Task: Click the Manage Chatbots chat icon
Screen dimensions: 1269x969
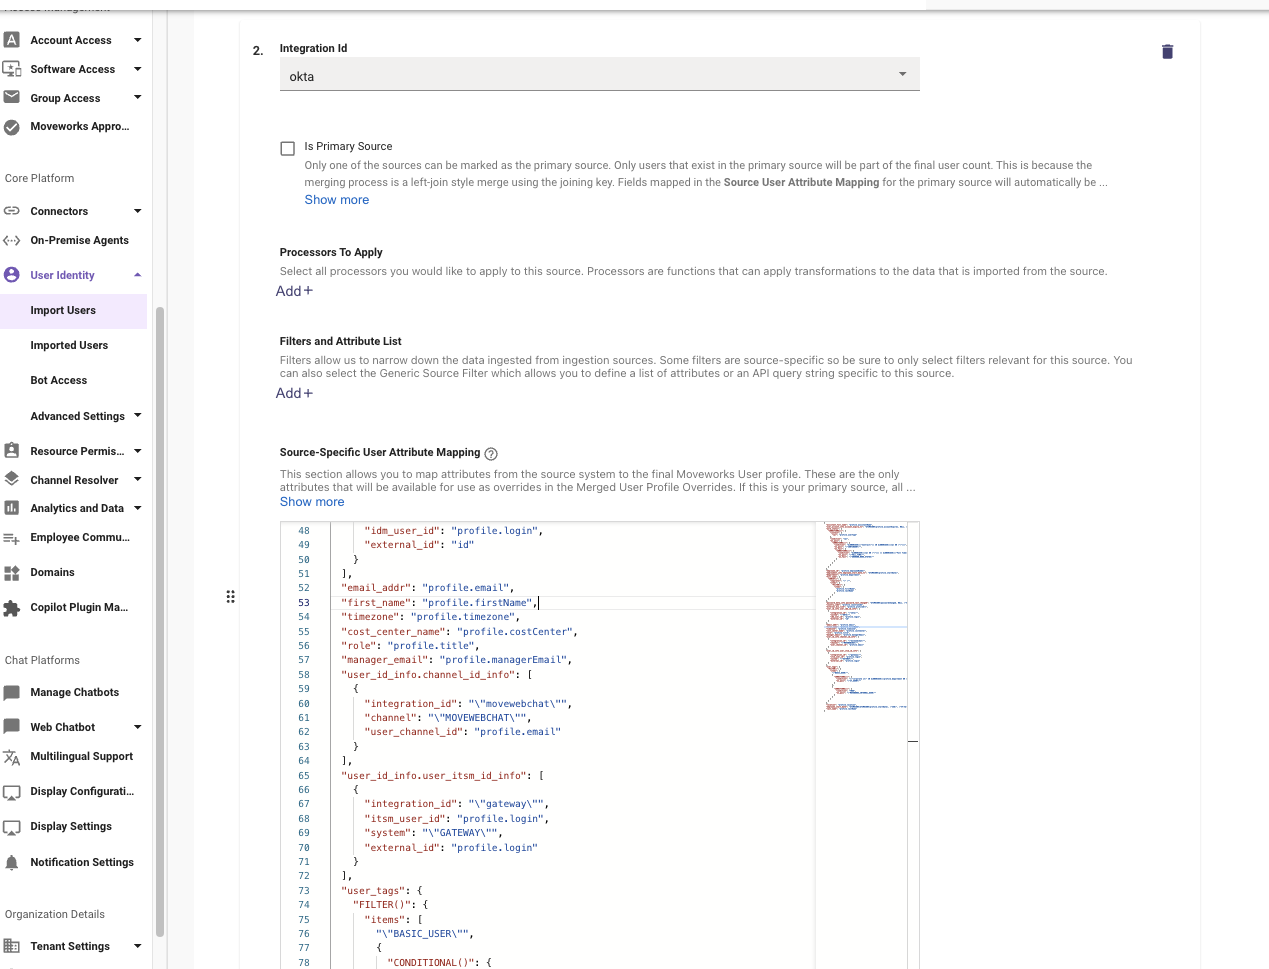Action: click(12, 693)
